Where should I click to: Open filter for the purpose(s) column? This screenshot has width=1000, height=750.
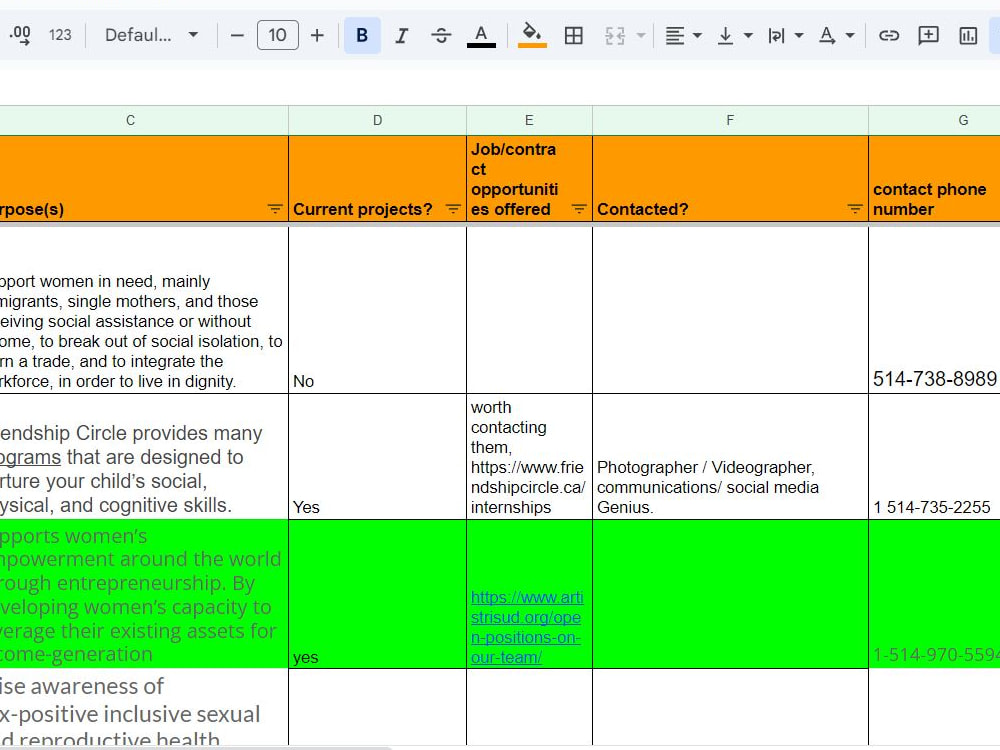pyautogui.click(x=275, y=209)
